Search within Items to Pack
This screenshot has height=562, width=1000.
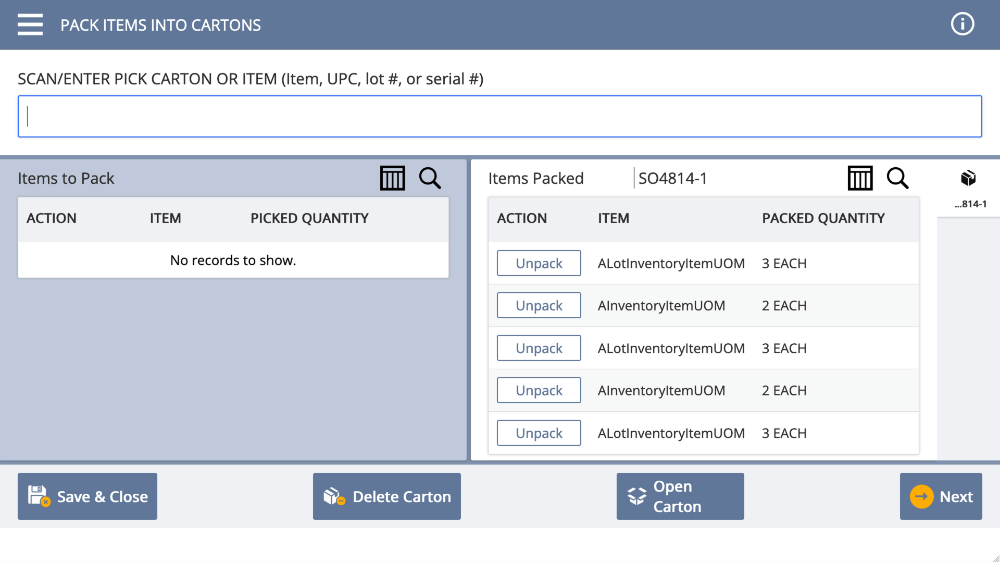(430, 178)
